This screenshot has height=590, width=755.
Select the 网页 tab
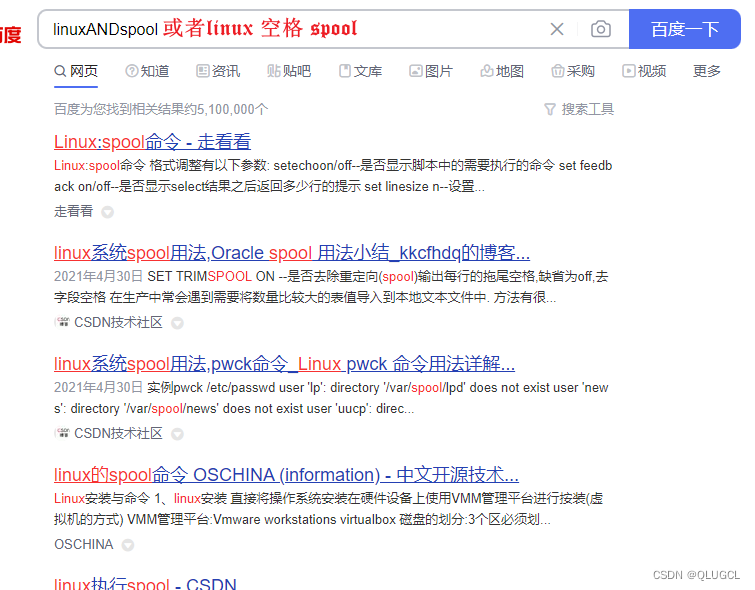[x=76, y=71]
